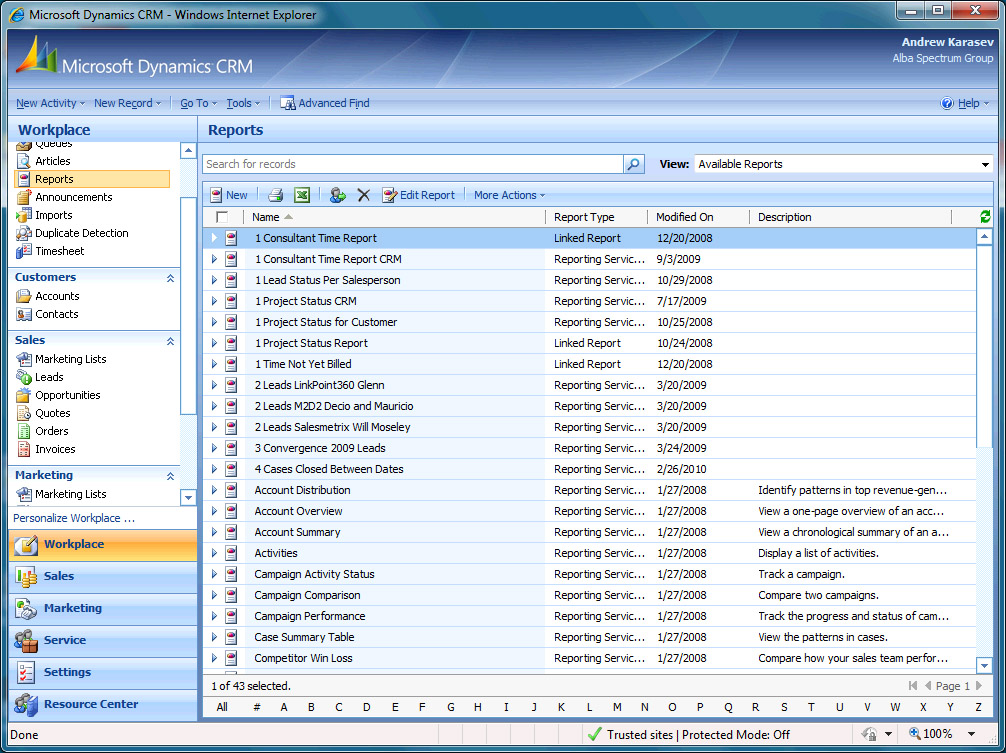Expand Campaign Comparison row
The width and height of the screenshot is (1006, 753).
[214, 595]
